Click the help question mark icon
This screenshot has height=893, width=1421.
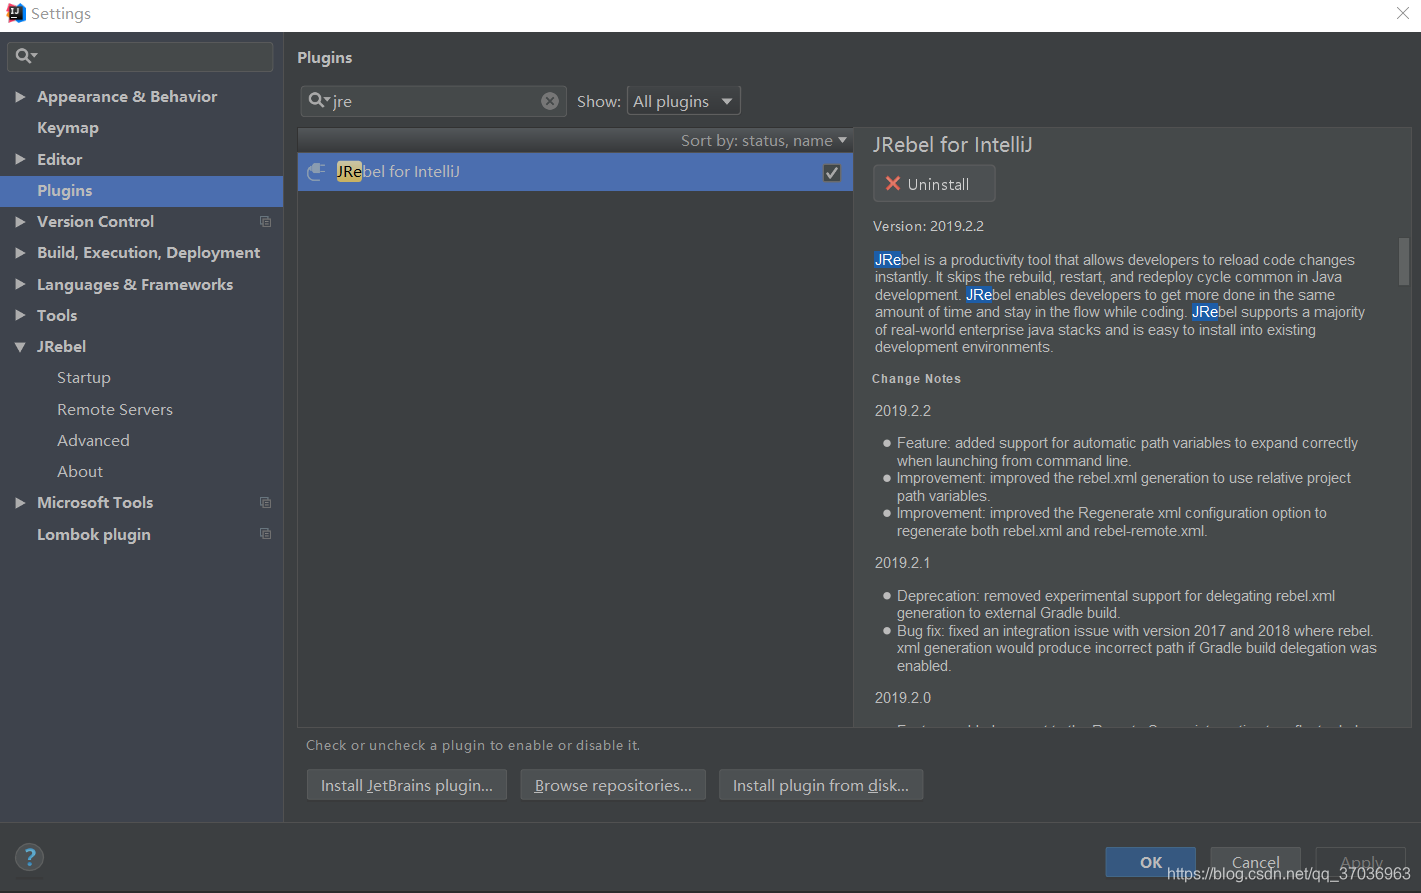pos(29,857)
